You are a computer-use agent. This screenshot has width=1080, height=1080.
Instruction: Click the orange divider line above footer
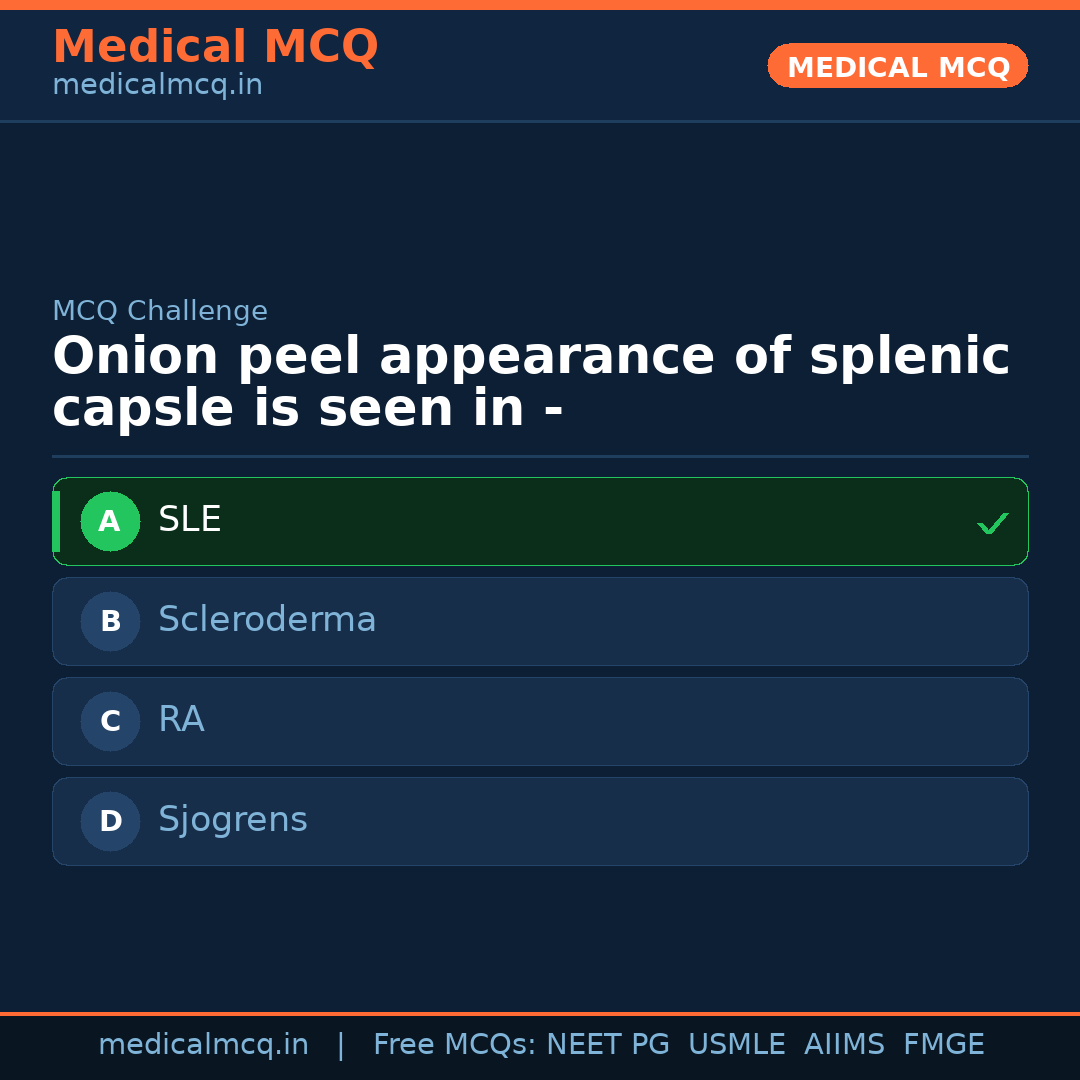pyautogui.click(x=540, y=1009)
